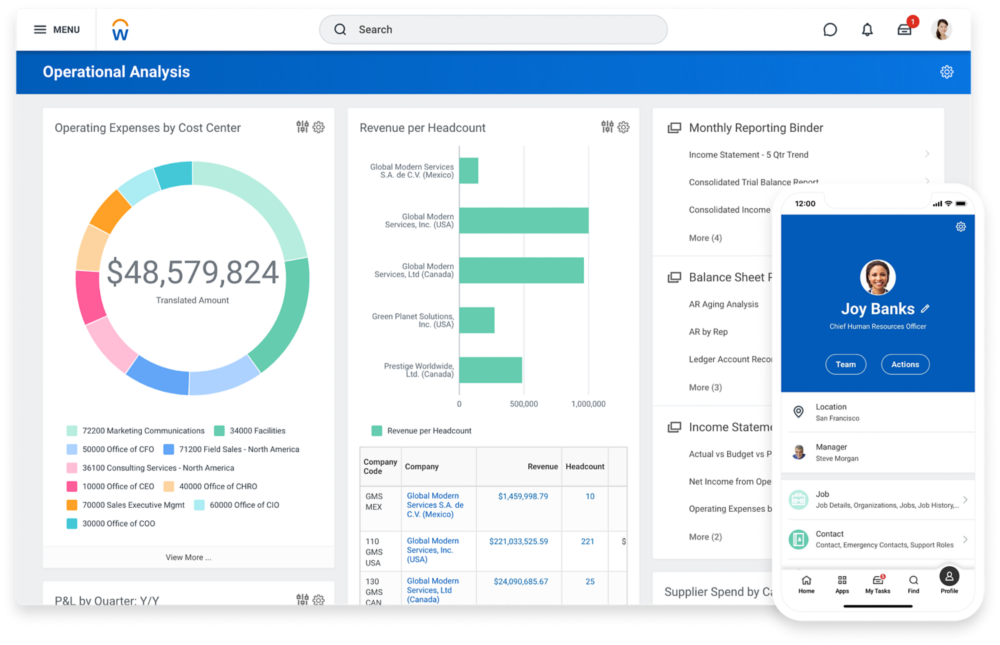Screen dimensions: 1000x645
Task: Click inside the Search field
Action: coord(492,29)
